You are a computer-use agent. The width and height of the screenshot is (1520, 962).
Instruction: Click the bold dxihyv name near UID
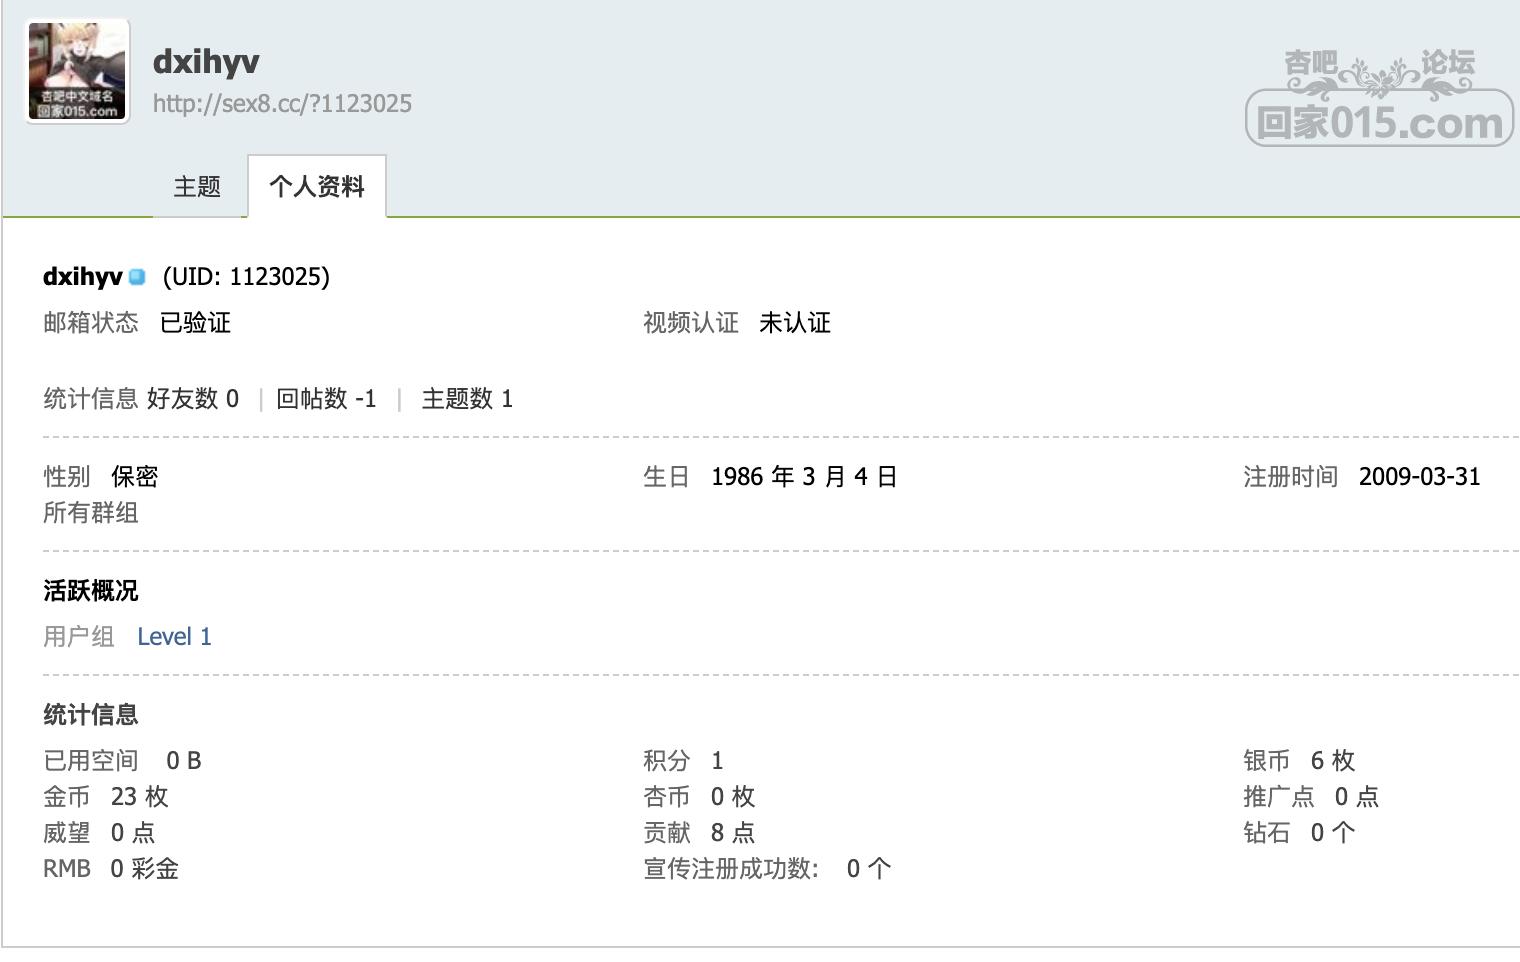click(82, 277)
